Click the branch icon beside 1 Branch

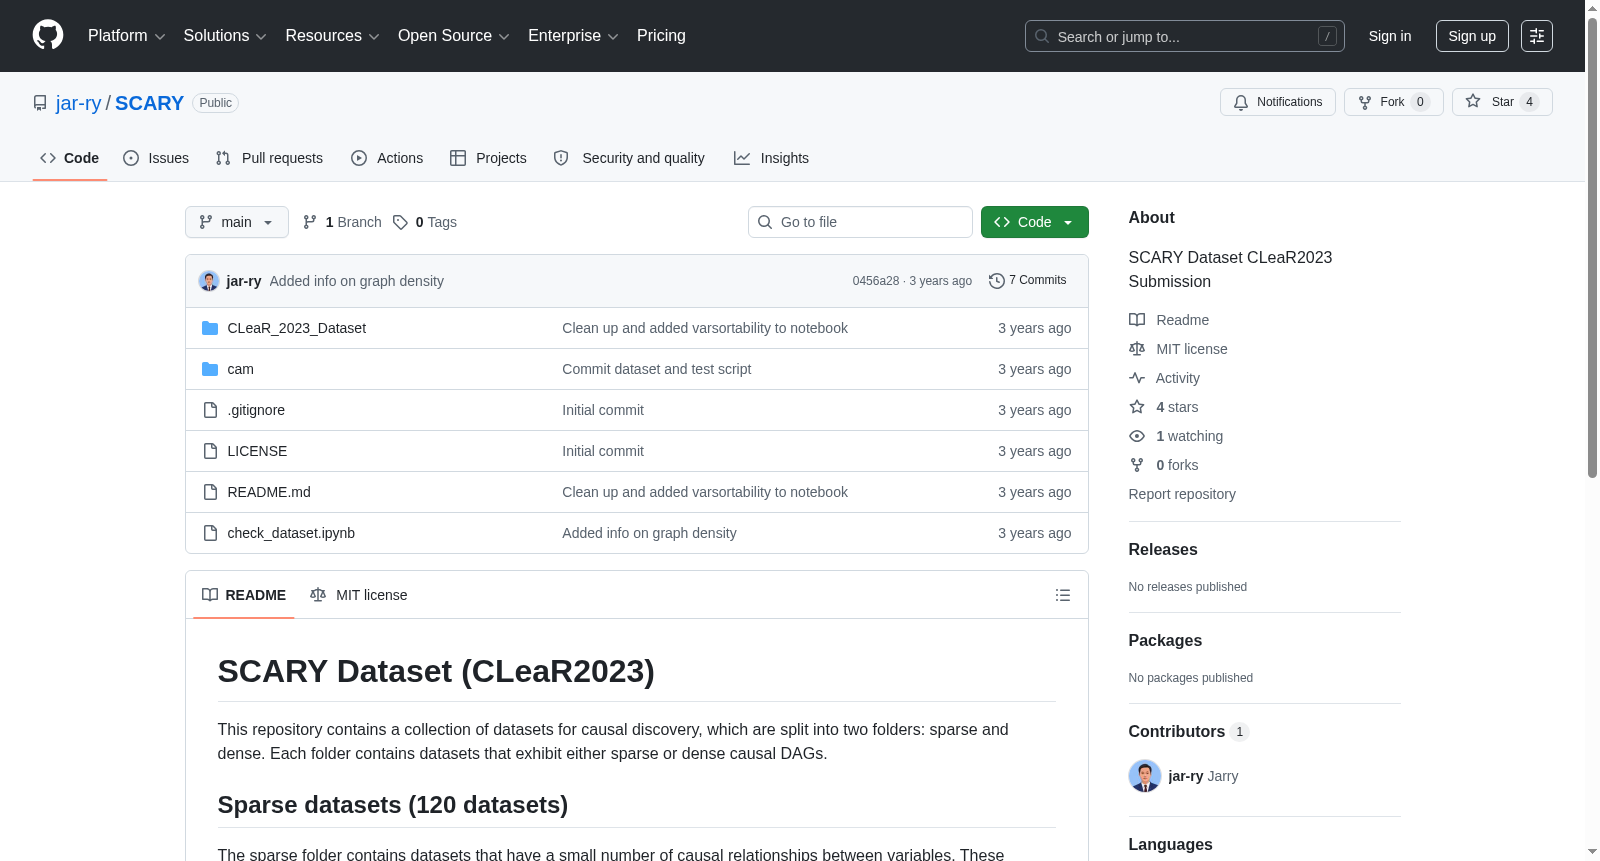[310, 222]
